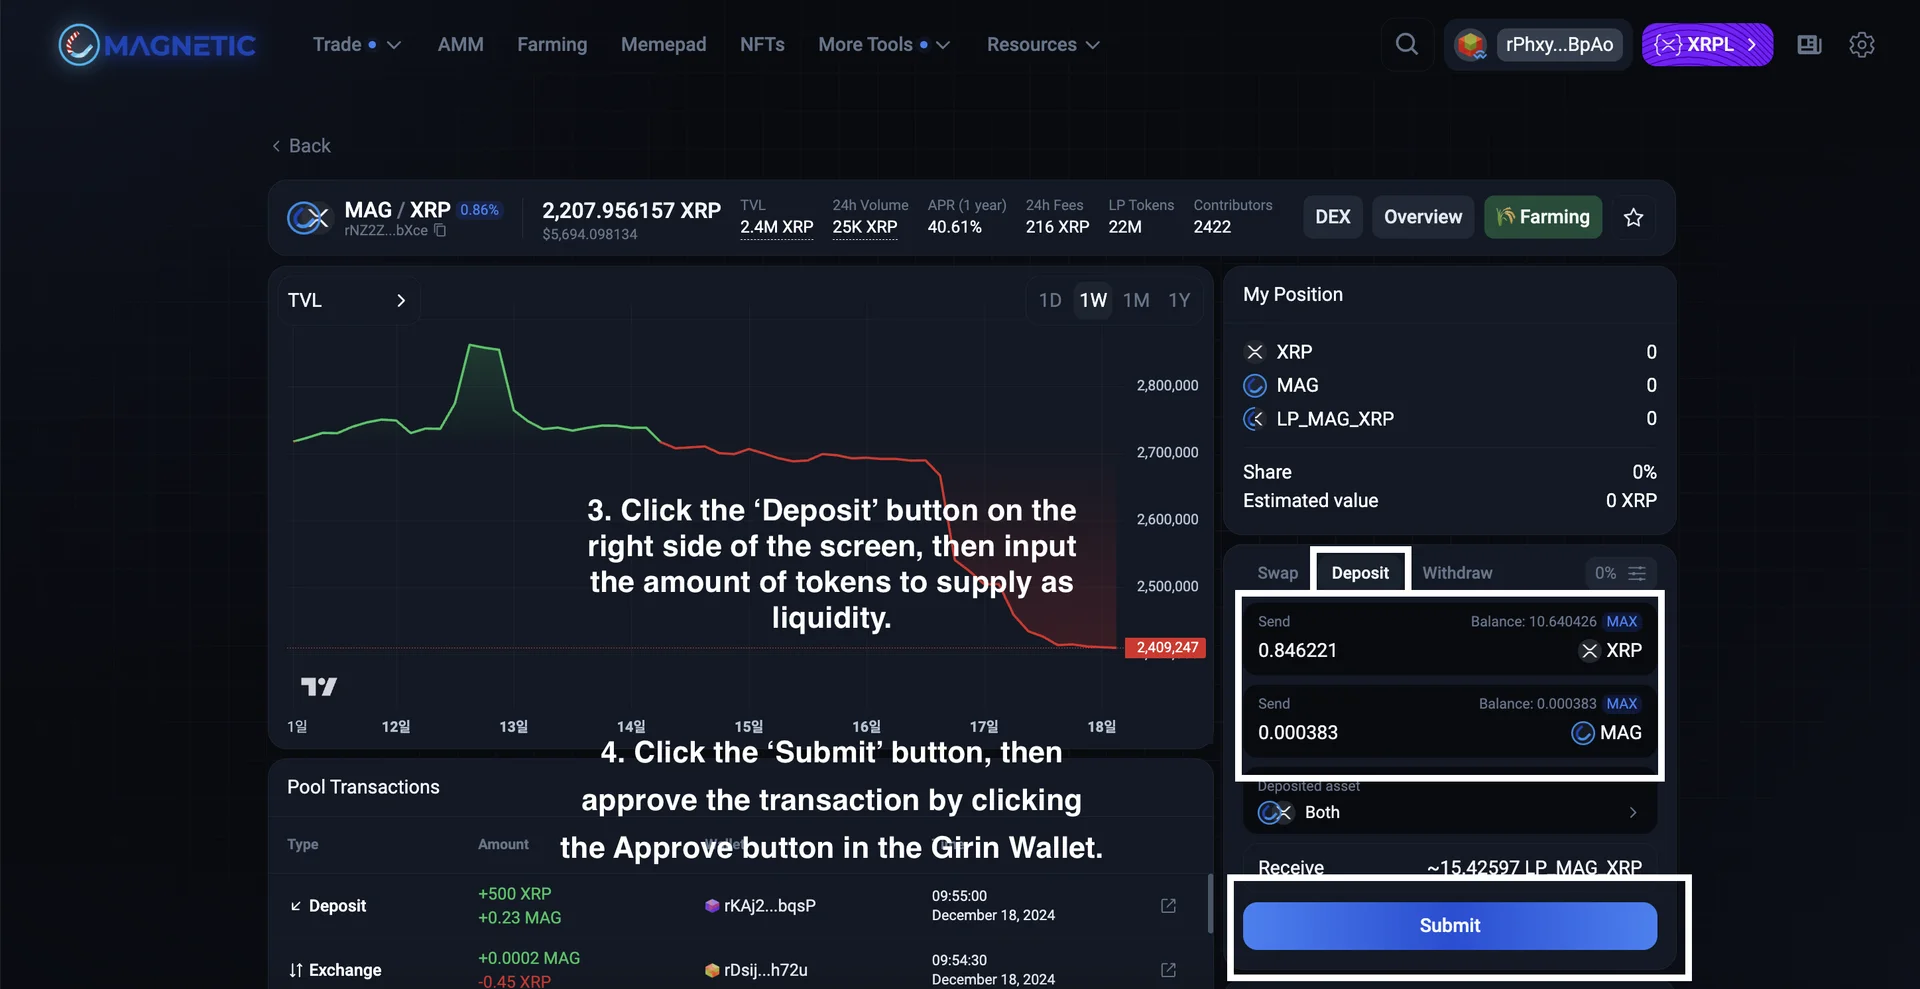Viewport: 1920px width, 989px height.
Task: Click the TVL value 2.4M XRP
Action: (x=776, y=227)
